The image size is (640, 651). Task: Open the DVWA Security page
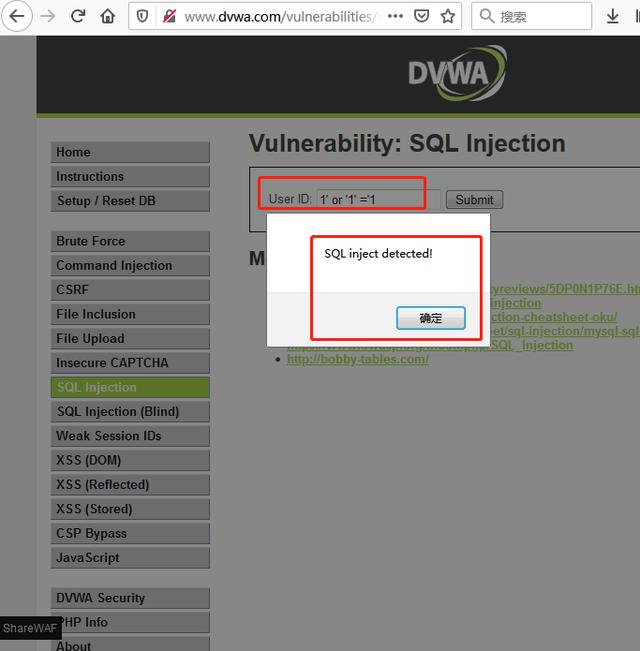[x=130, y=598]
